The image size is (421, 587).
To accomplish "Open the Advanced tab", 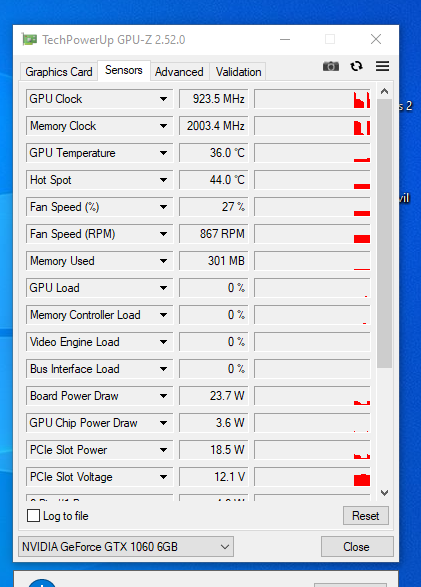I will coord(179,72).
